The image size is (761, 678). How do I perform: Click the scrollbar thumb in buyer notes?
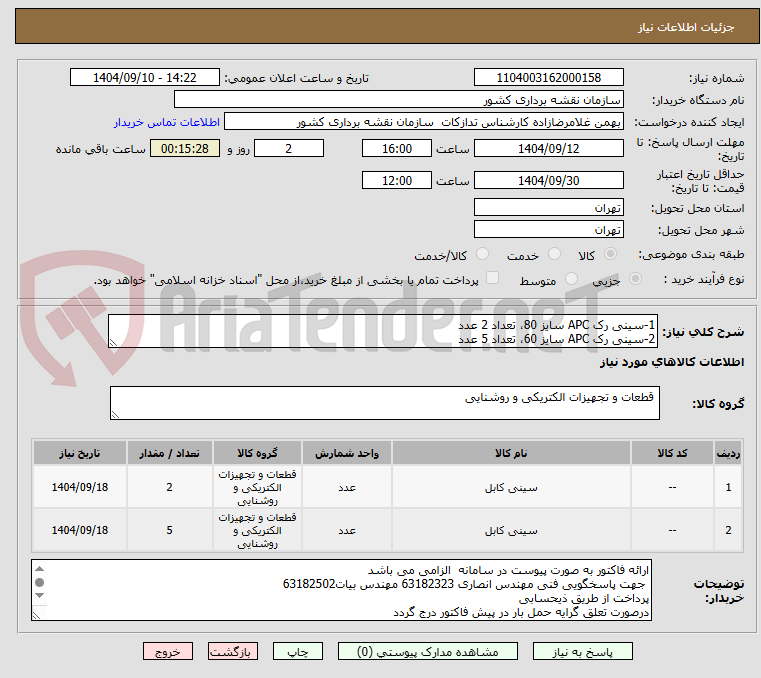click(40, 582)
